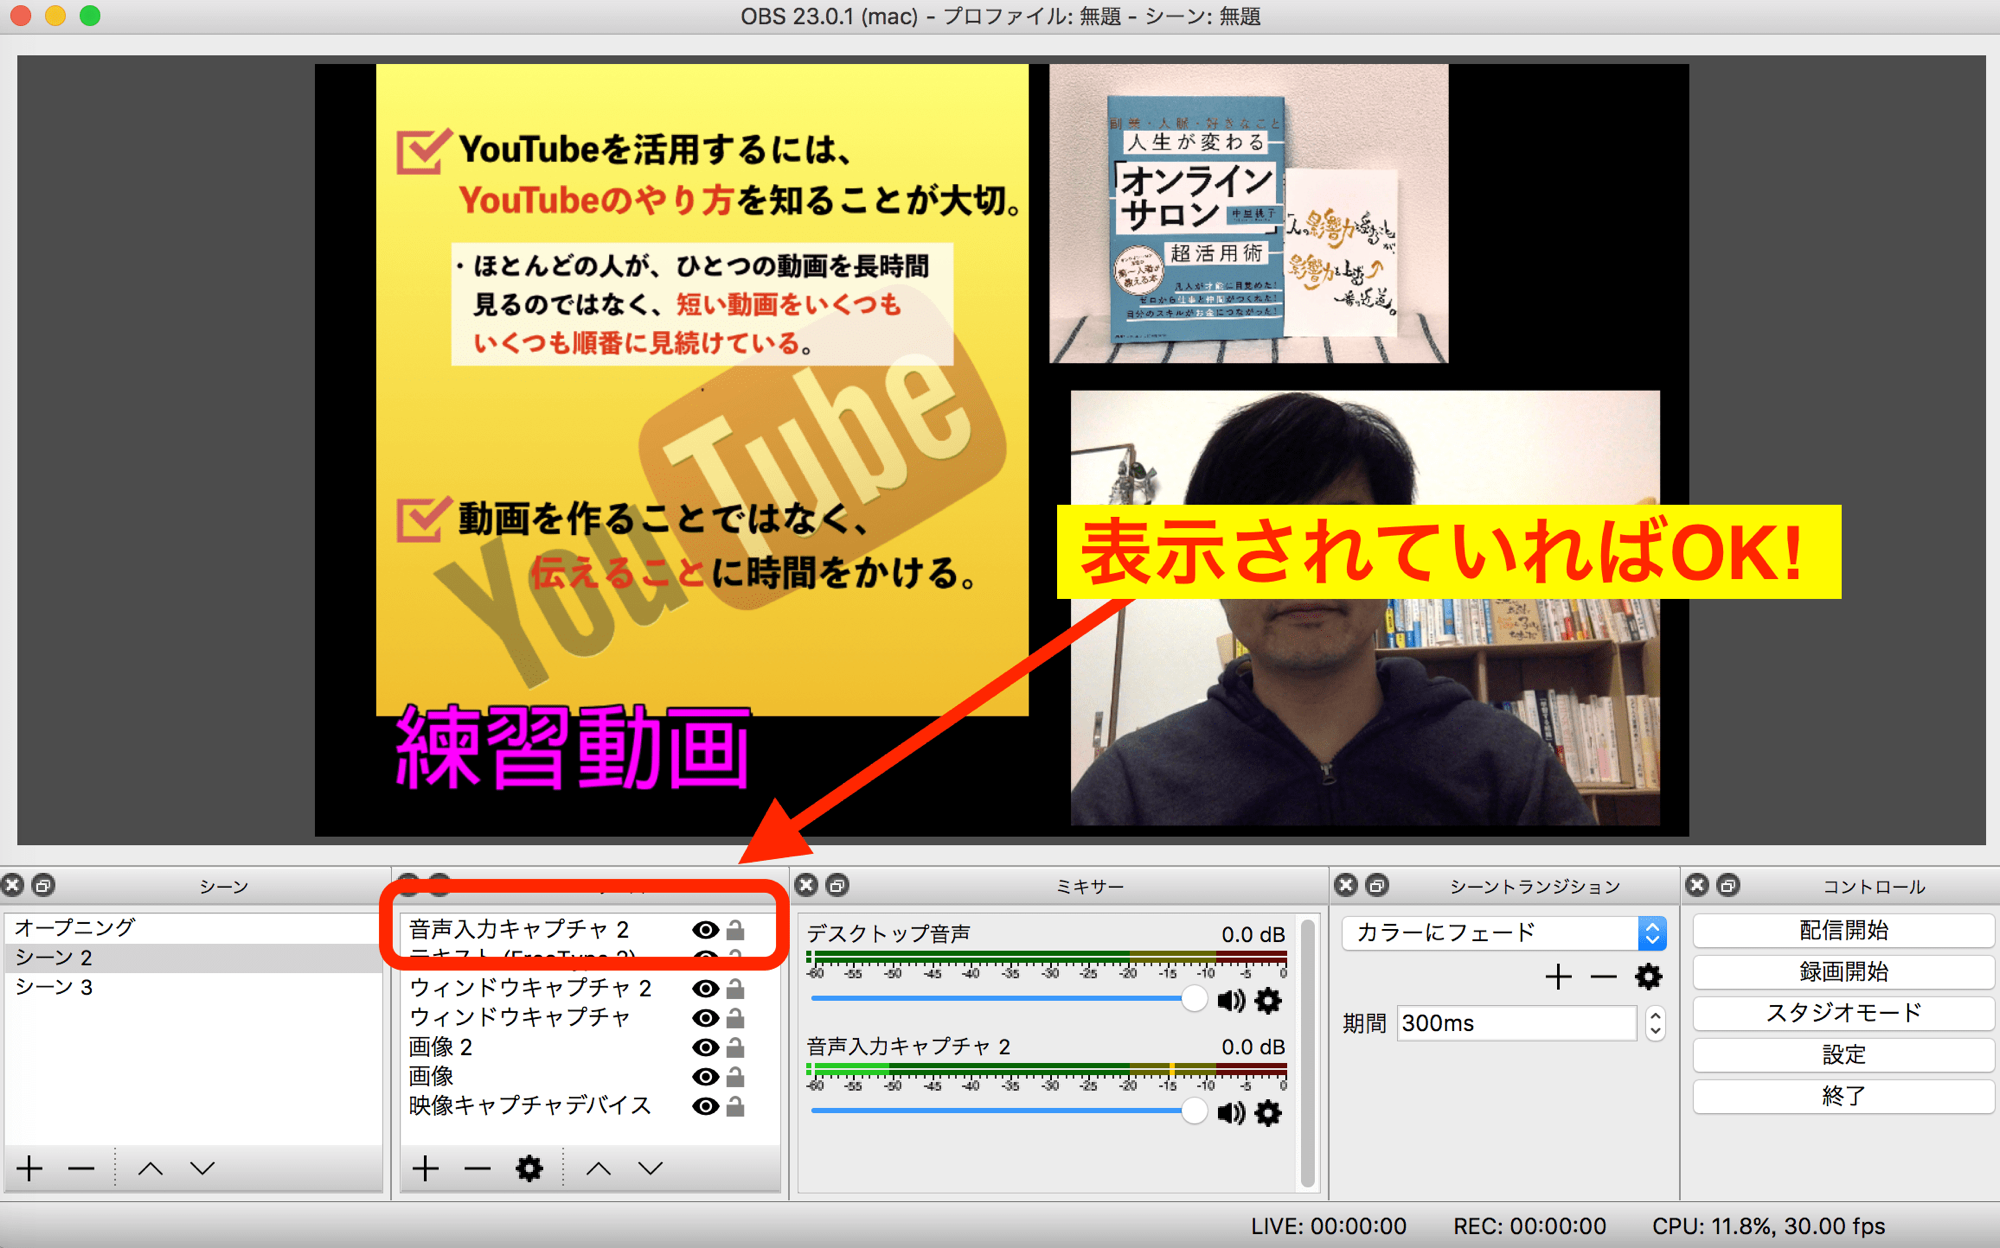This screenshot has height=1248, width=2000.
Task: Hide ウィンドウキャプチャ 2 source
Action: [705, 988]
